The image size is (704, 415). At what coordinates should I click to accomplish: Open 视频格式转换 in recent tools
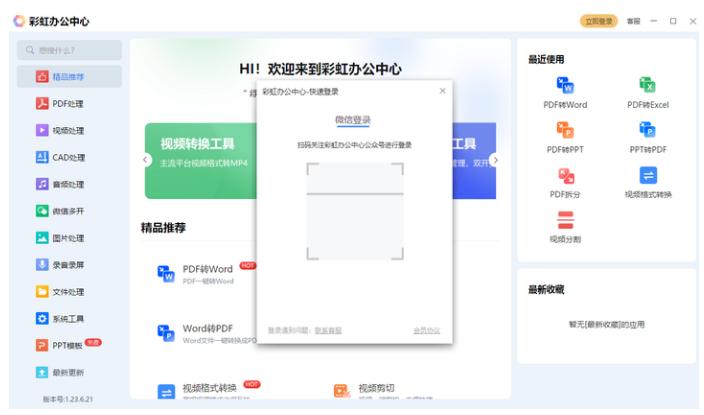tap(647, 183)
